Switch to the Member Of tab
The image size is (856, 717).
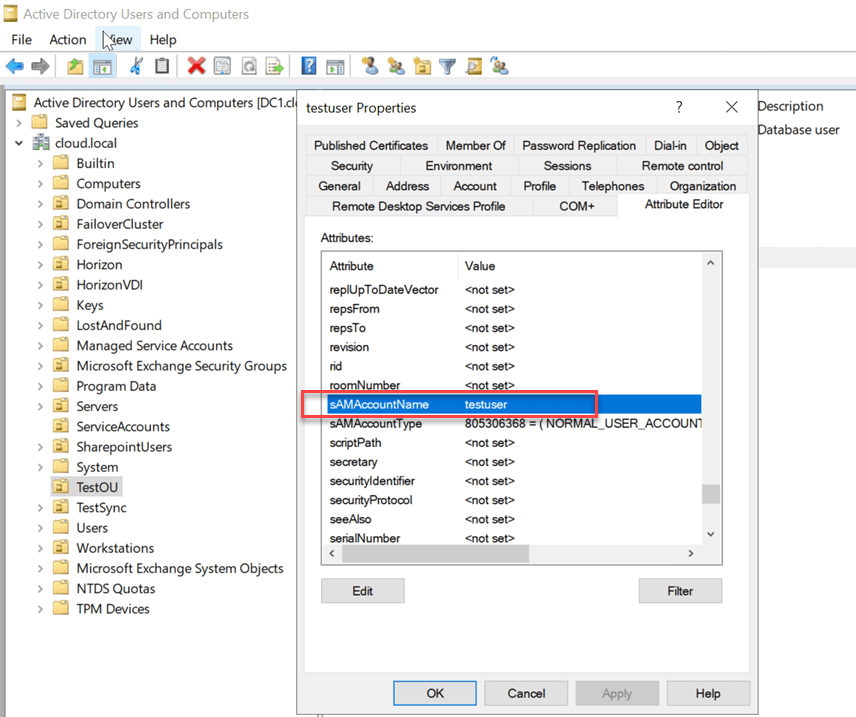476,145
